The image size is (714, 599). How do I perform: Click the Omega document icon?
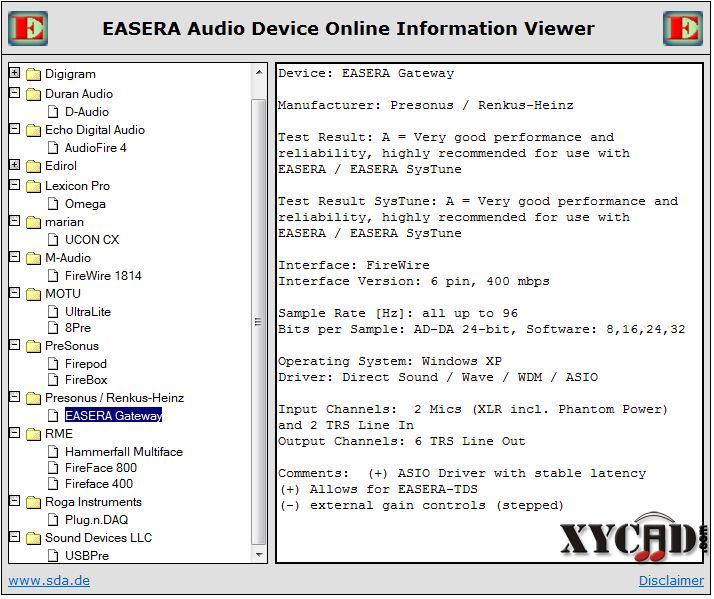pyautogui.click(x=53, y=204)
